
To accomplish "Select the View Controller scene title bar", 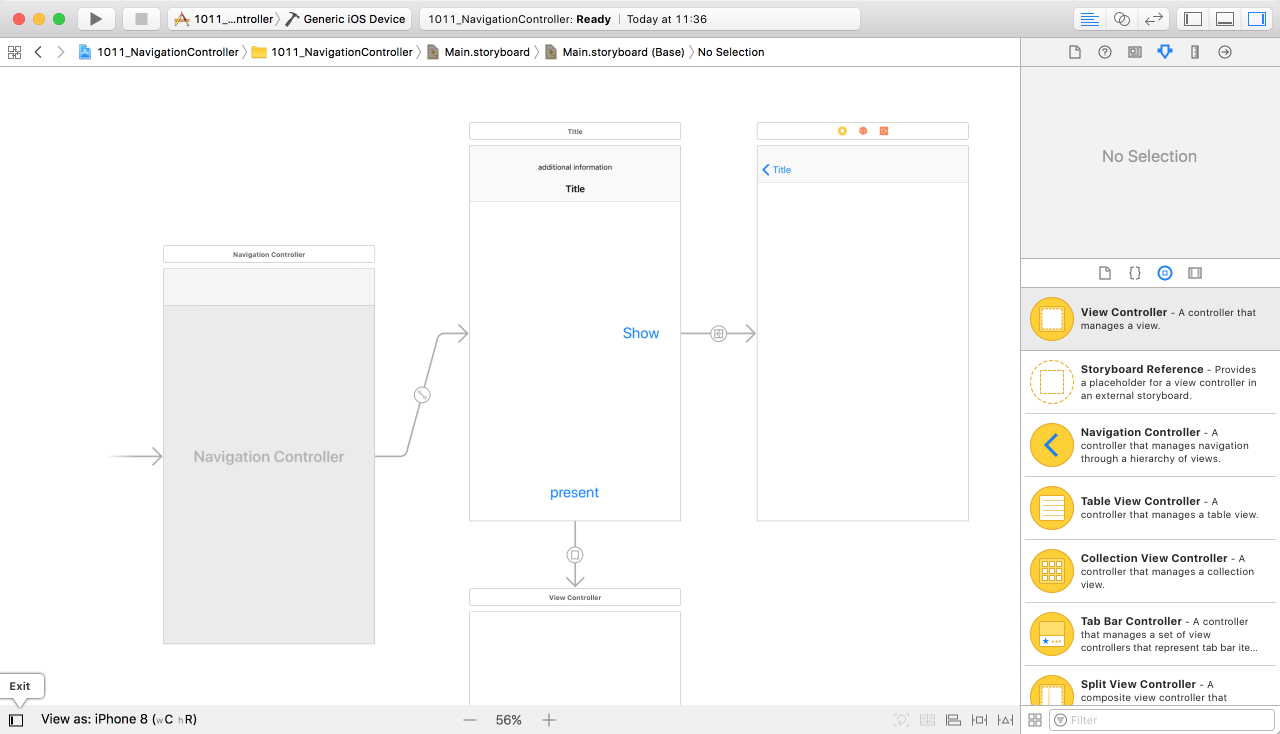I will pos(575,597).
